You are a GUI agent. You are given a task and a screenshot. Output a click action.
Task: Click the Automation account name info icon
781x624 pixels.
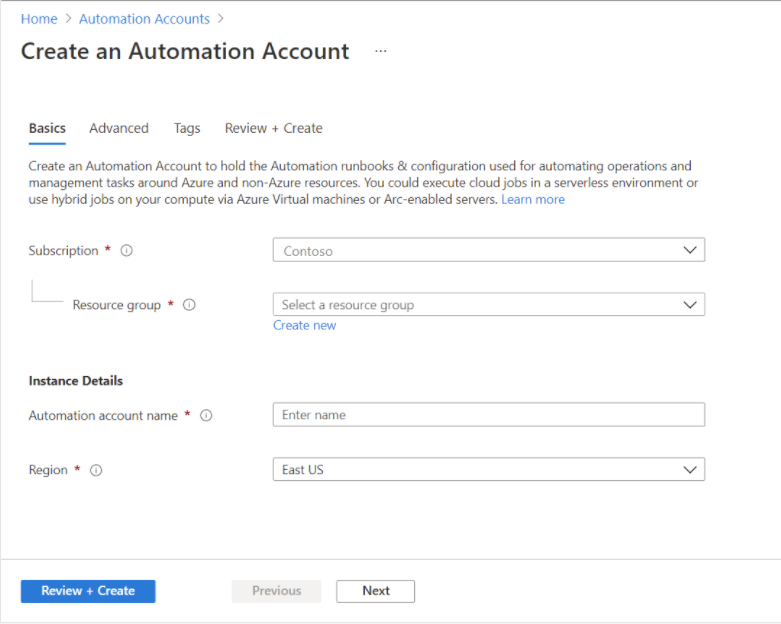point(206,416)
